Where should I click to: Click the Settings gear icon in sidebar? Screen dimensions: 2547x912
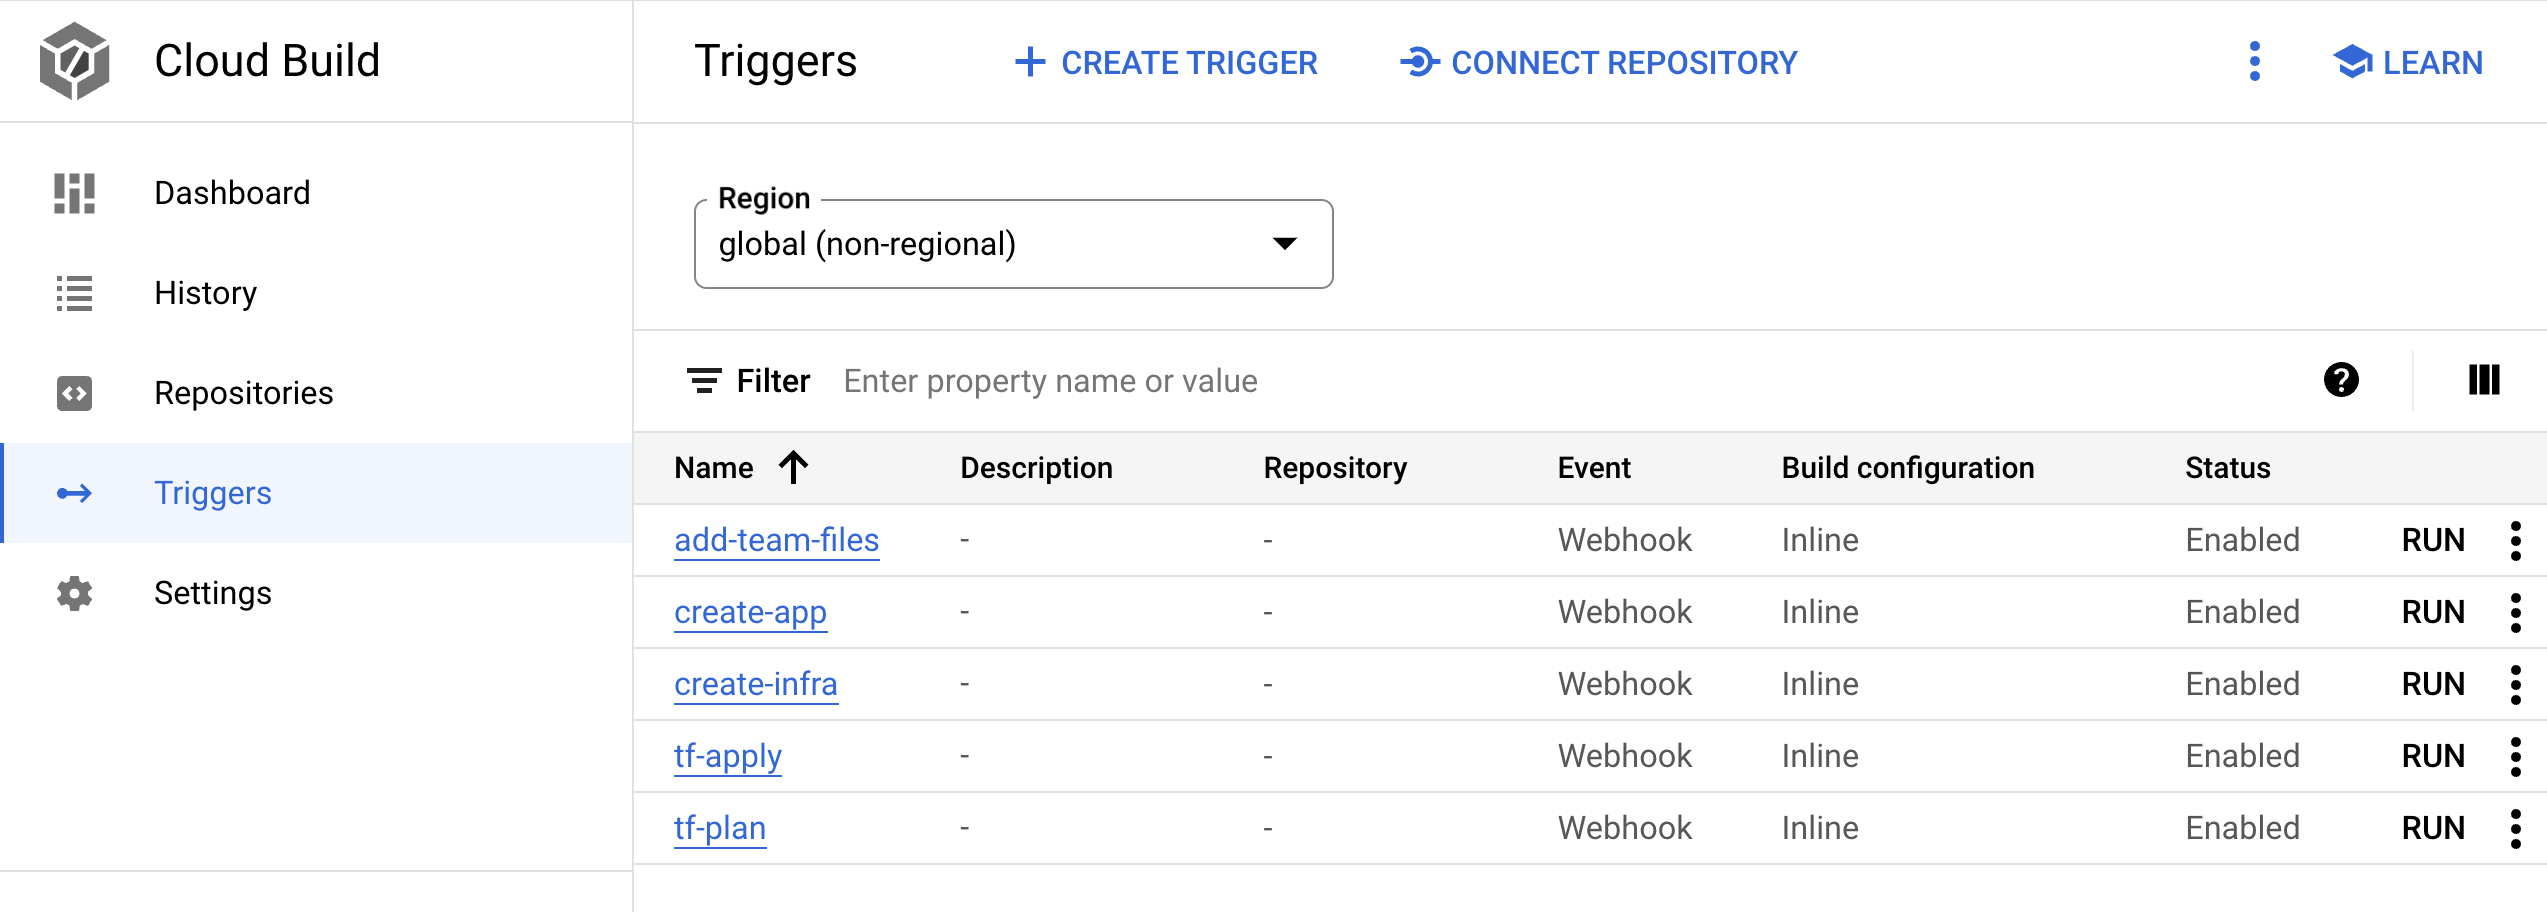tap(74, 593)
